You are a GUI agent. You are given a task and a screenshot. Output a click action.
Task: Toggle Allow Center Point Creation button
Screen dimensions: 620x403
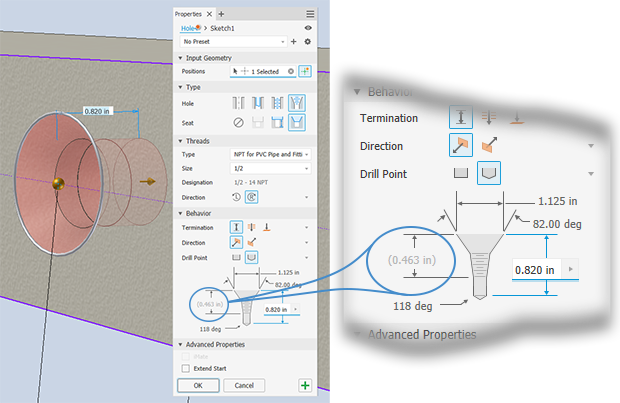pyautogui.click(x=305, y=72)
